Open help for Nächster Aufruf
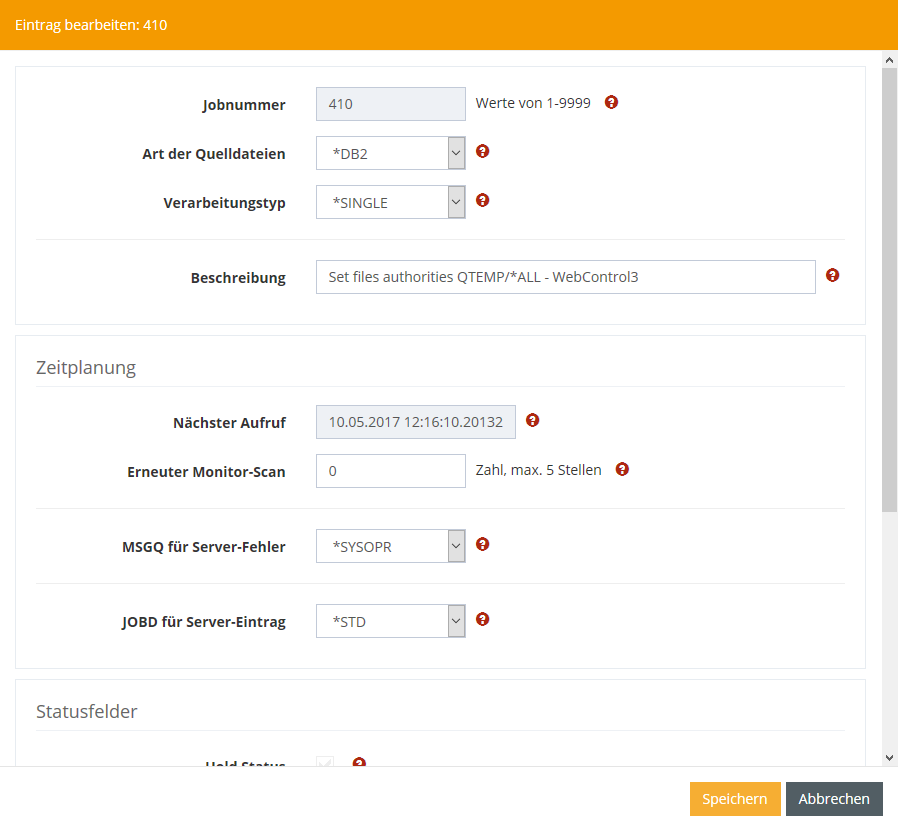The height and width of the screenshot is (831, 898). (x=533, y=420)
